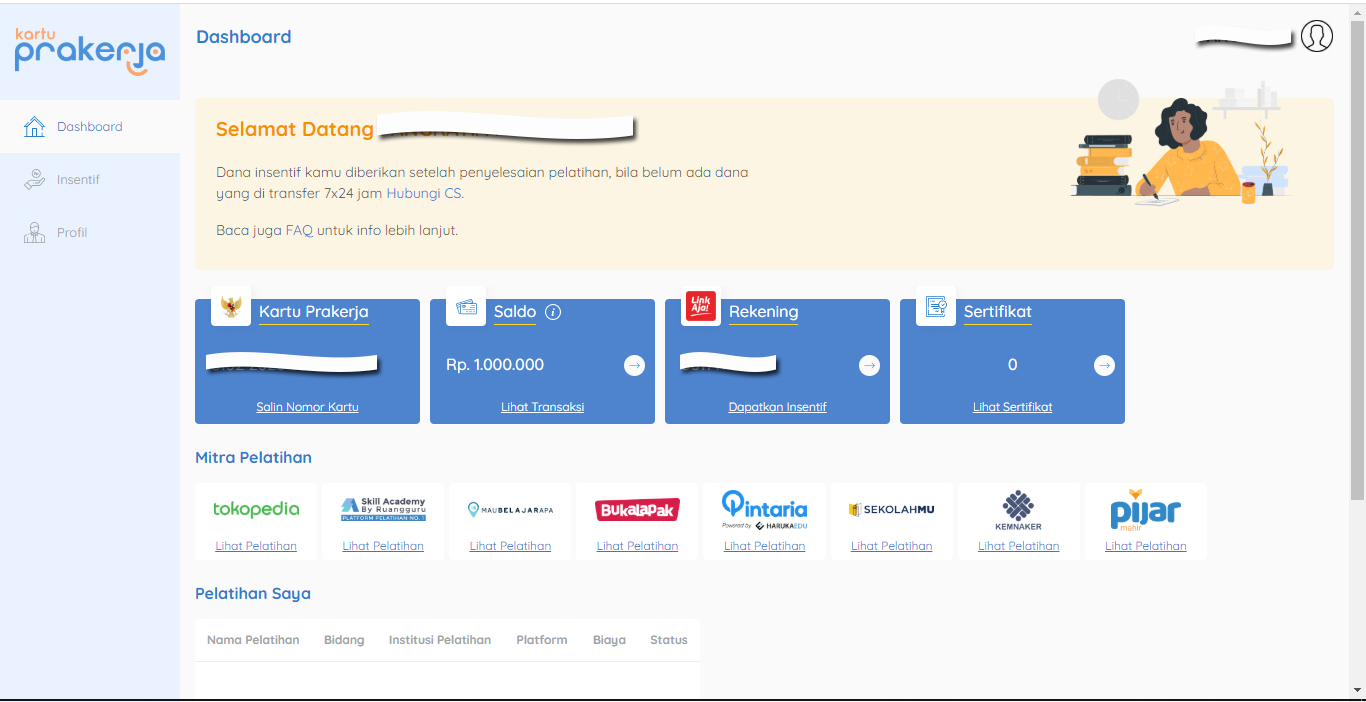Click Lihat Pelatihan under Bukalapak
The image size is (1366, 702).
tap(637, 546)
